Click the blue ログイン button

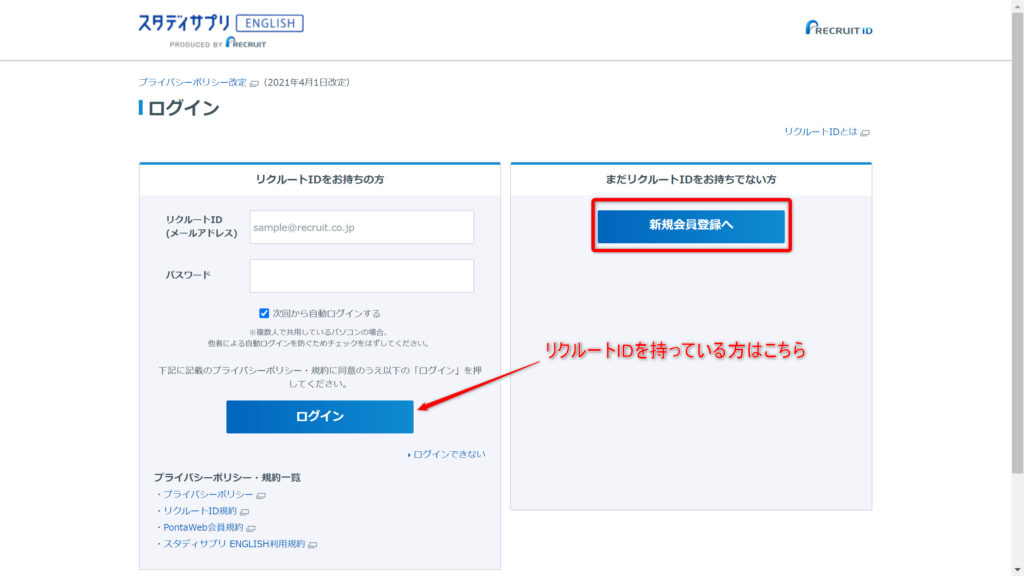(320, 417)
